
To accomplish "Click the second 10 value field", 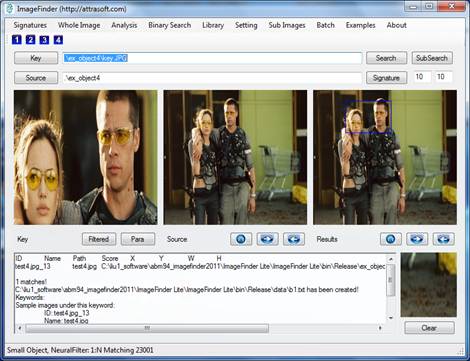I will (x=444, y=77).
